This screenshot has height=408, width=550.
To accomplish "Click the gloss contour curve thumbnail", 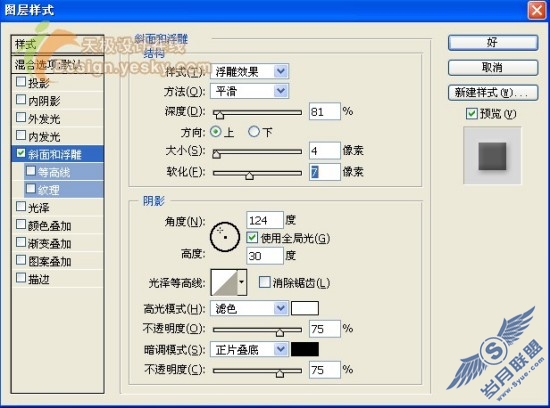I will (224, 282).
